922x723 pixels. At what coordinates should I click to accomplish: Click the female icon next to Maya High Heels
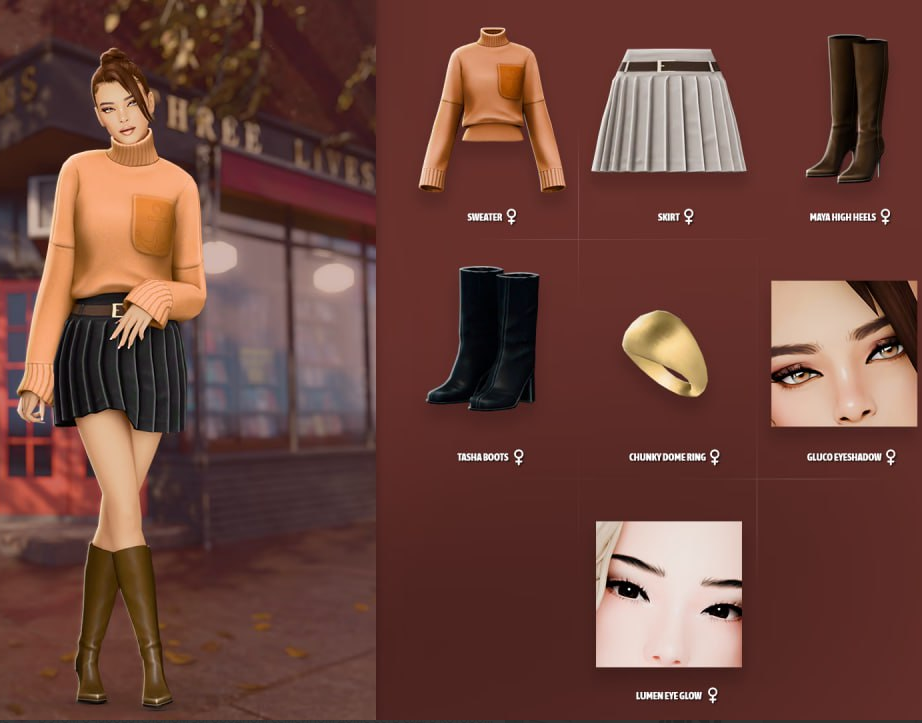pyautogui.click(x=885, y=216)
